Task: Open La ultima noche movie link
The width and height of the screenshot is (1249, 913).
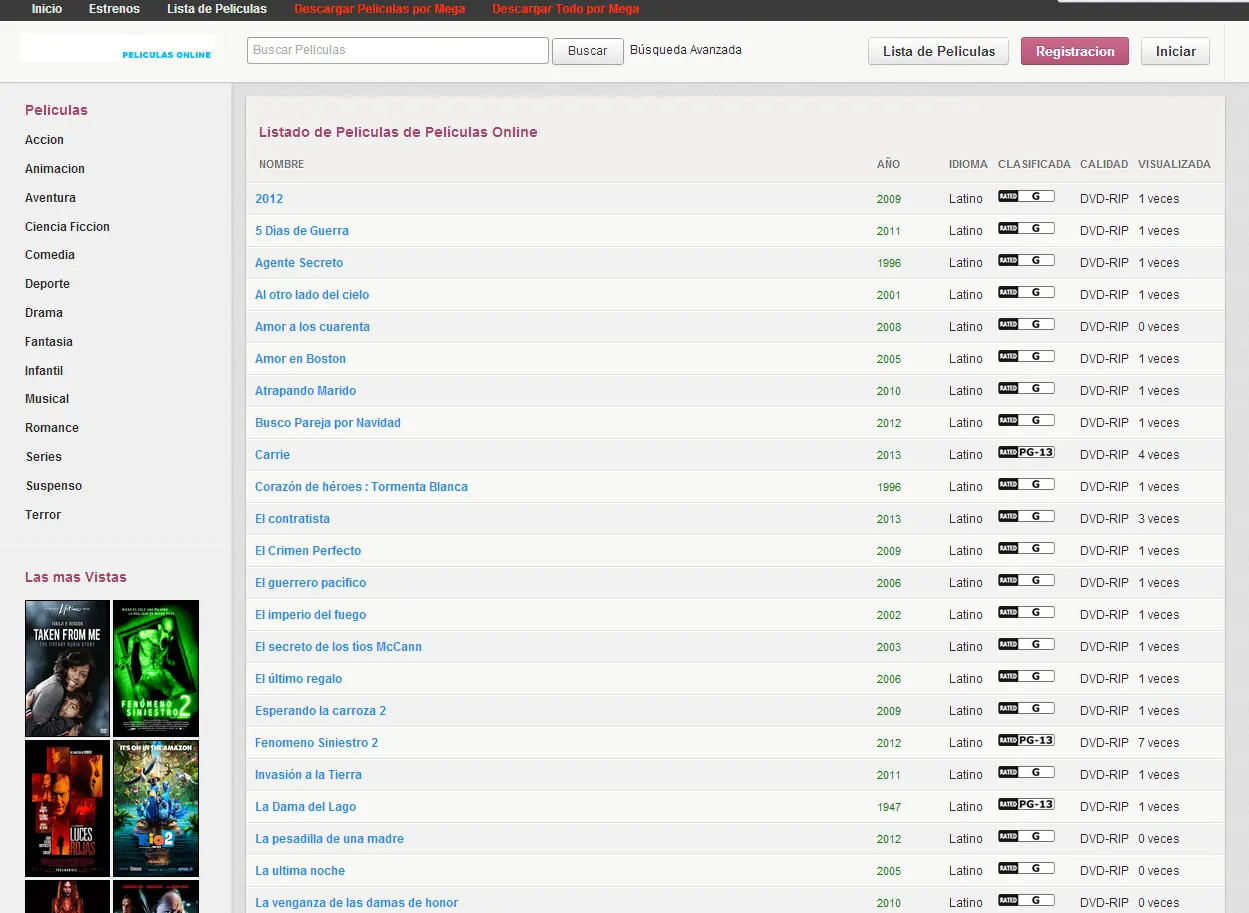Action: point(300,871)
